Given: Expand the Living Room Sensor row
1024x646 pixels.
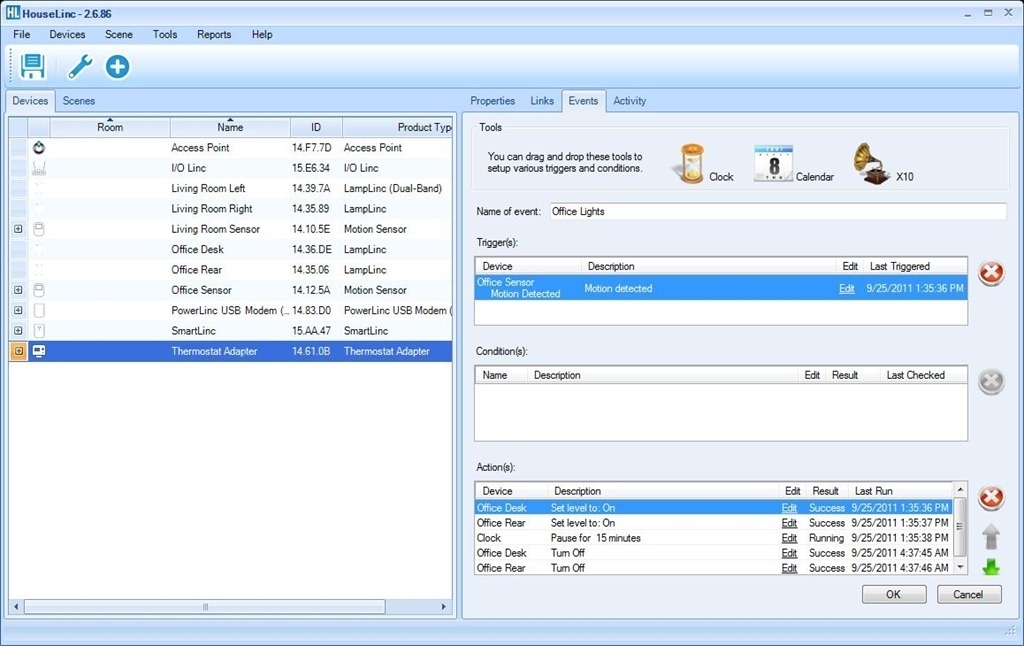Looking at the screenshot, I should coord(18,229).
